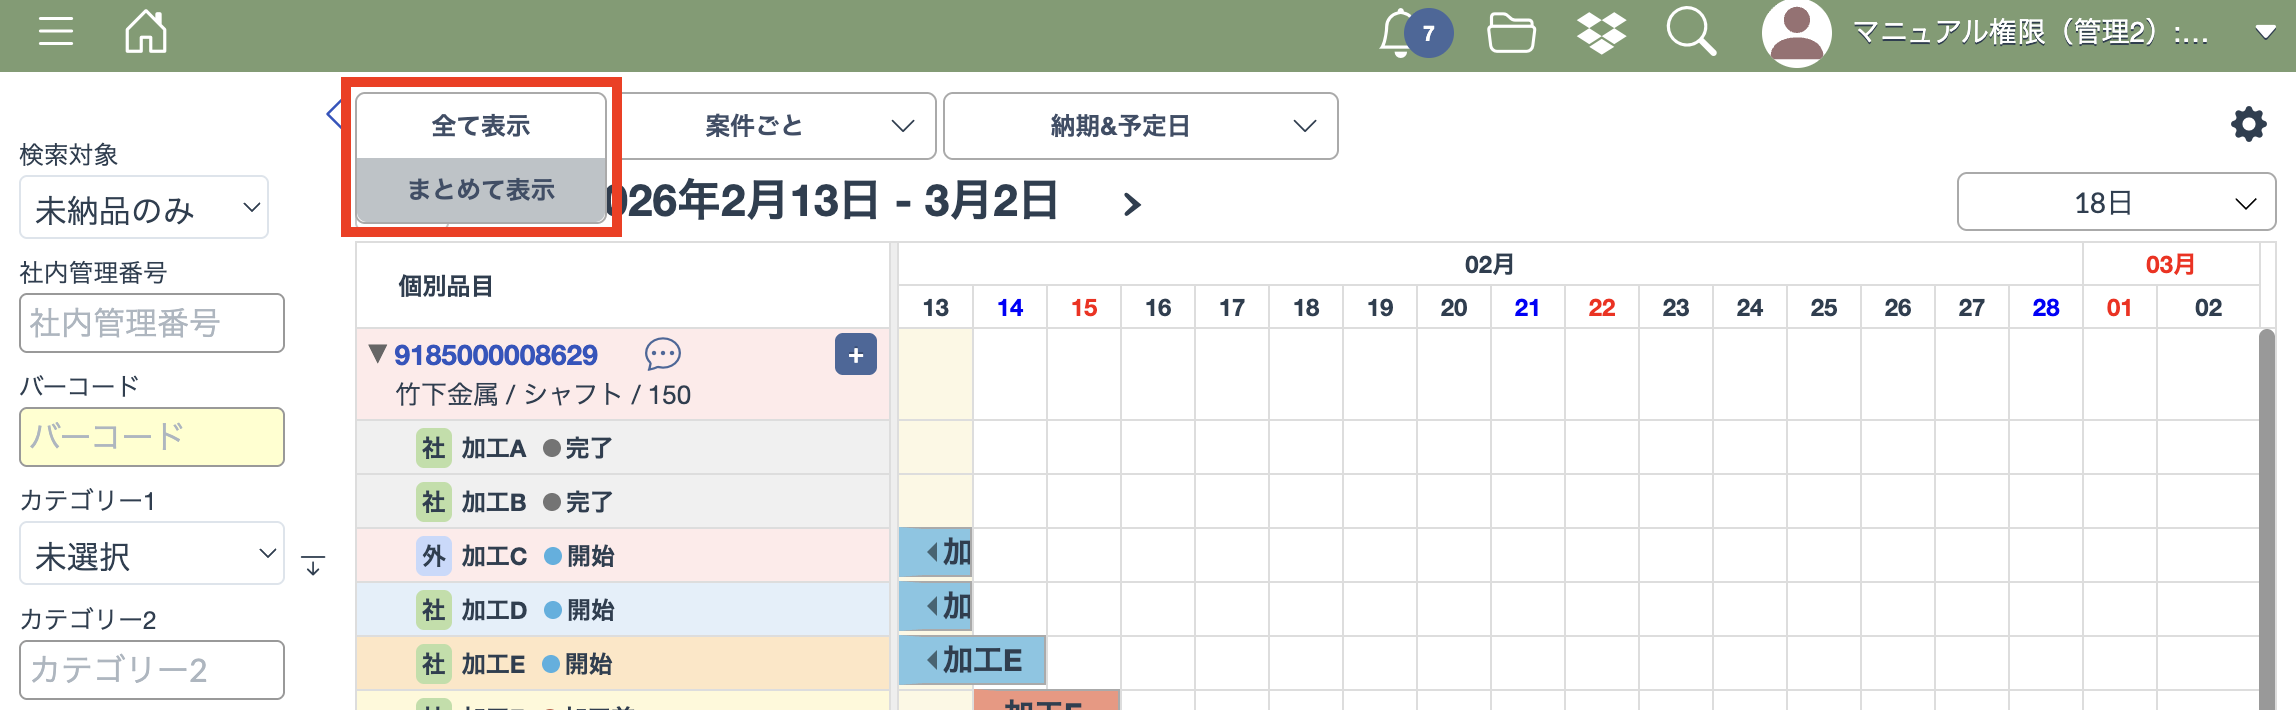Screen dimensions: 2296x710
Task: Go to the home screen icon
Action: 146,32
